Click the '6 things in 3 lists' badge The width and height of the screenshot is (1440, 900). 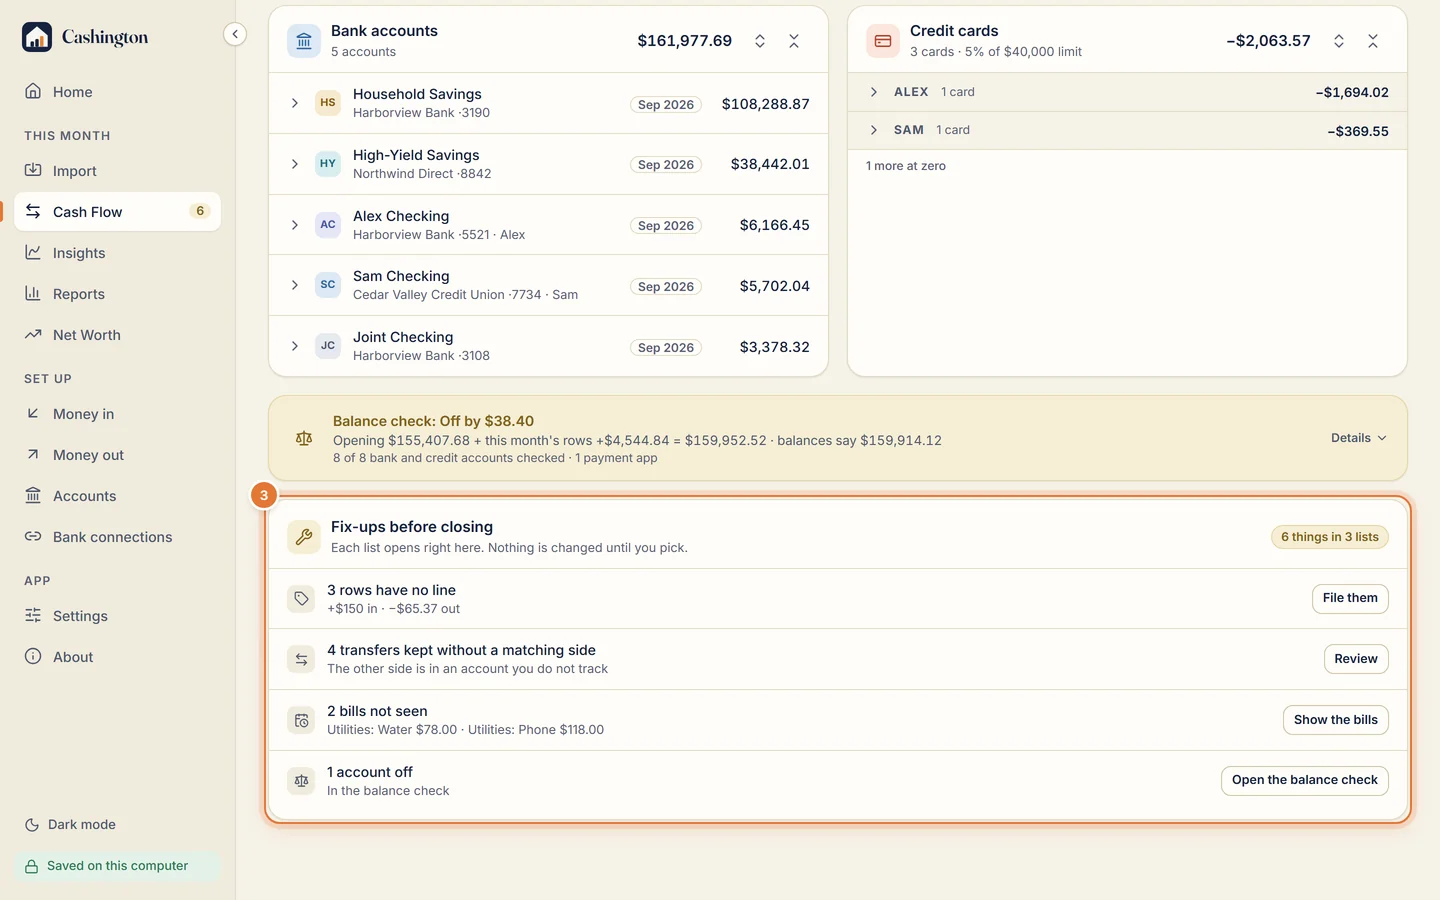coord(1330,537)
